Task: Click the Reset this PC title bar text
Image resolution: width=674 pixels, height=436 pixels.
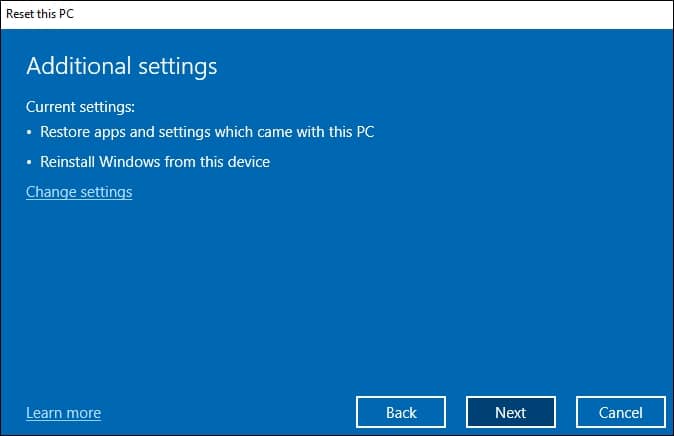Action: click(40, 14)
